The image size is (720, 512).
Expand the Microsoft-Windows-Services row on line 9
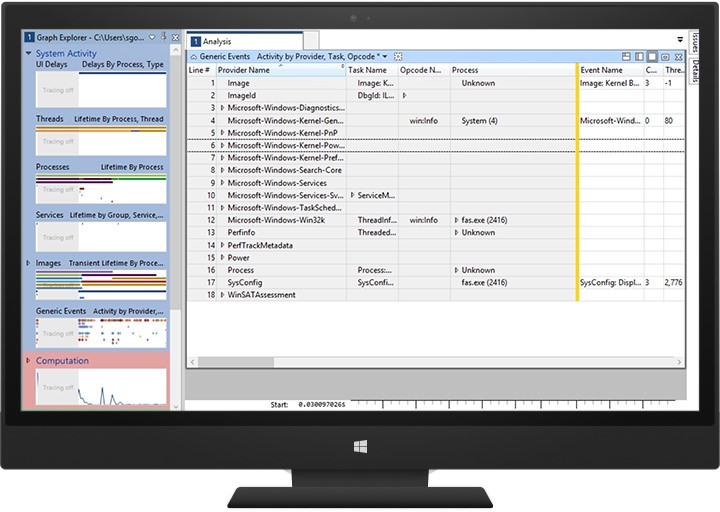coord(223,183)
